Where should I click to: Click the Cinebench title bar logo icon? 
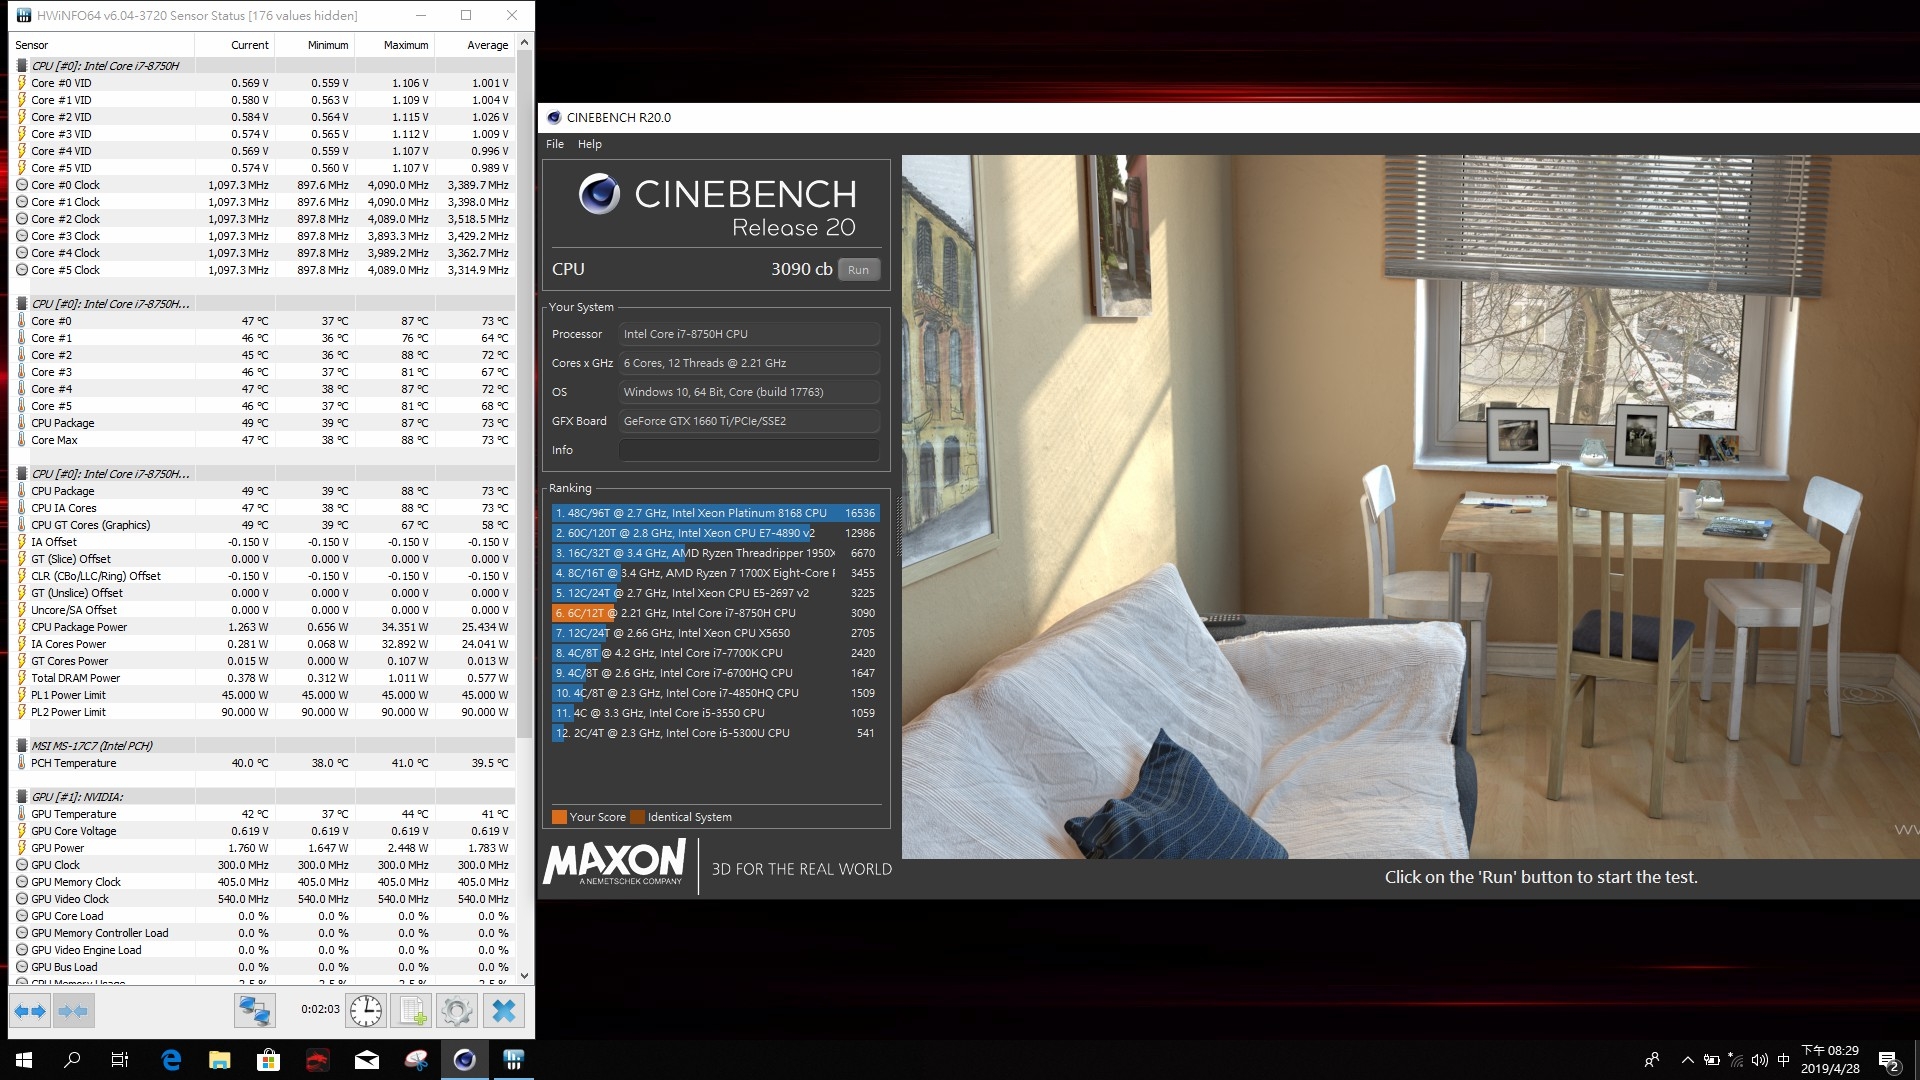(554, 117)
